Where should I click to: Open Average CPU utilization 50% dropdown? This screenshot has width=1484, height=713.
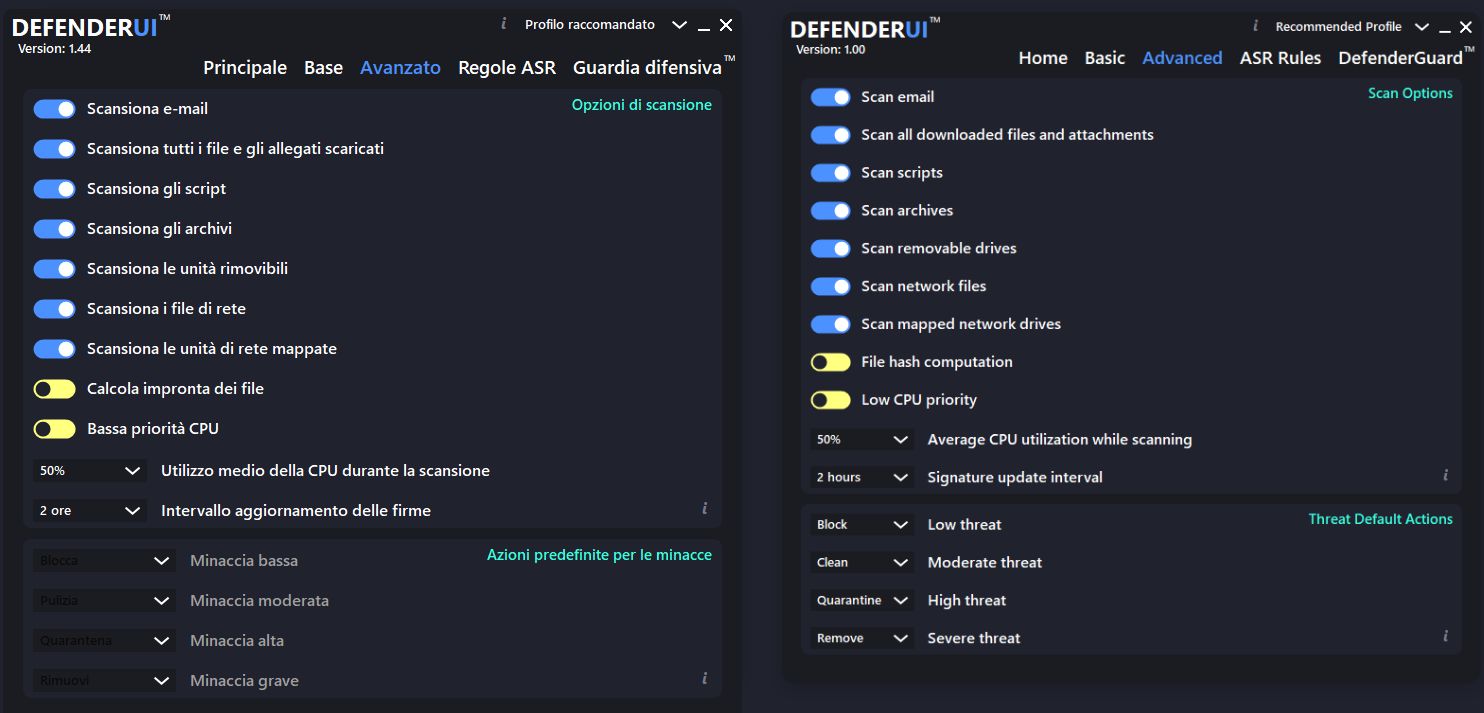coord(862,439)
